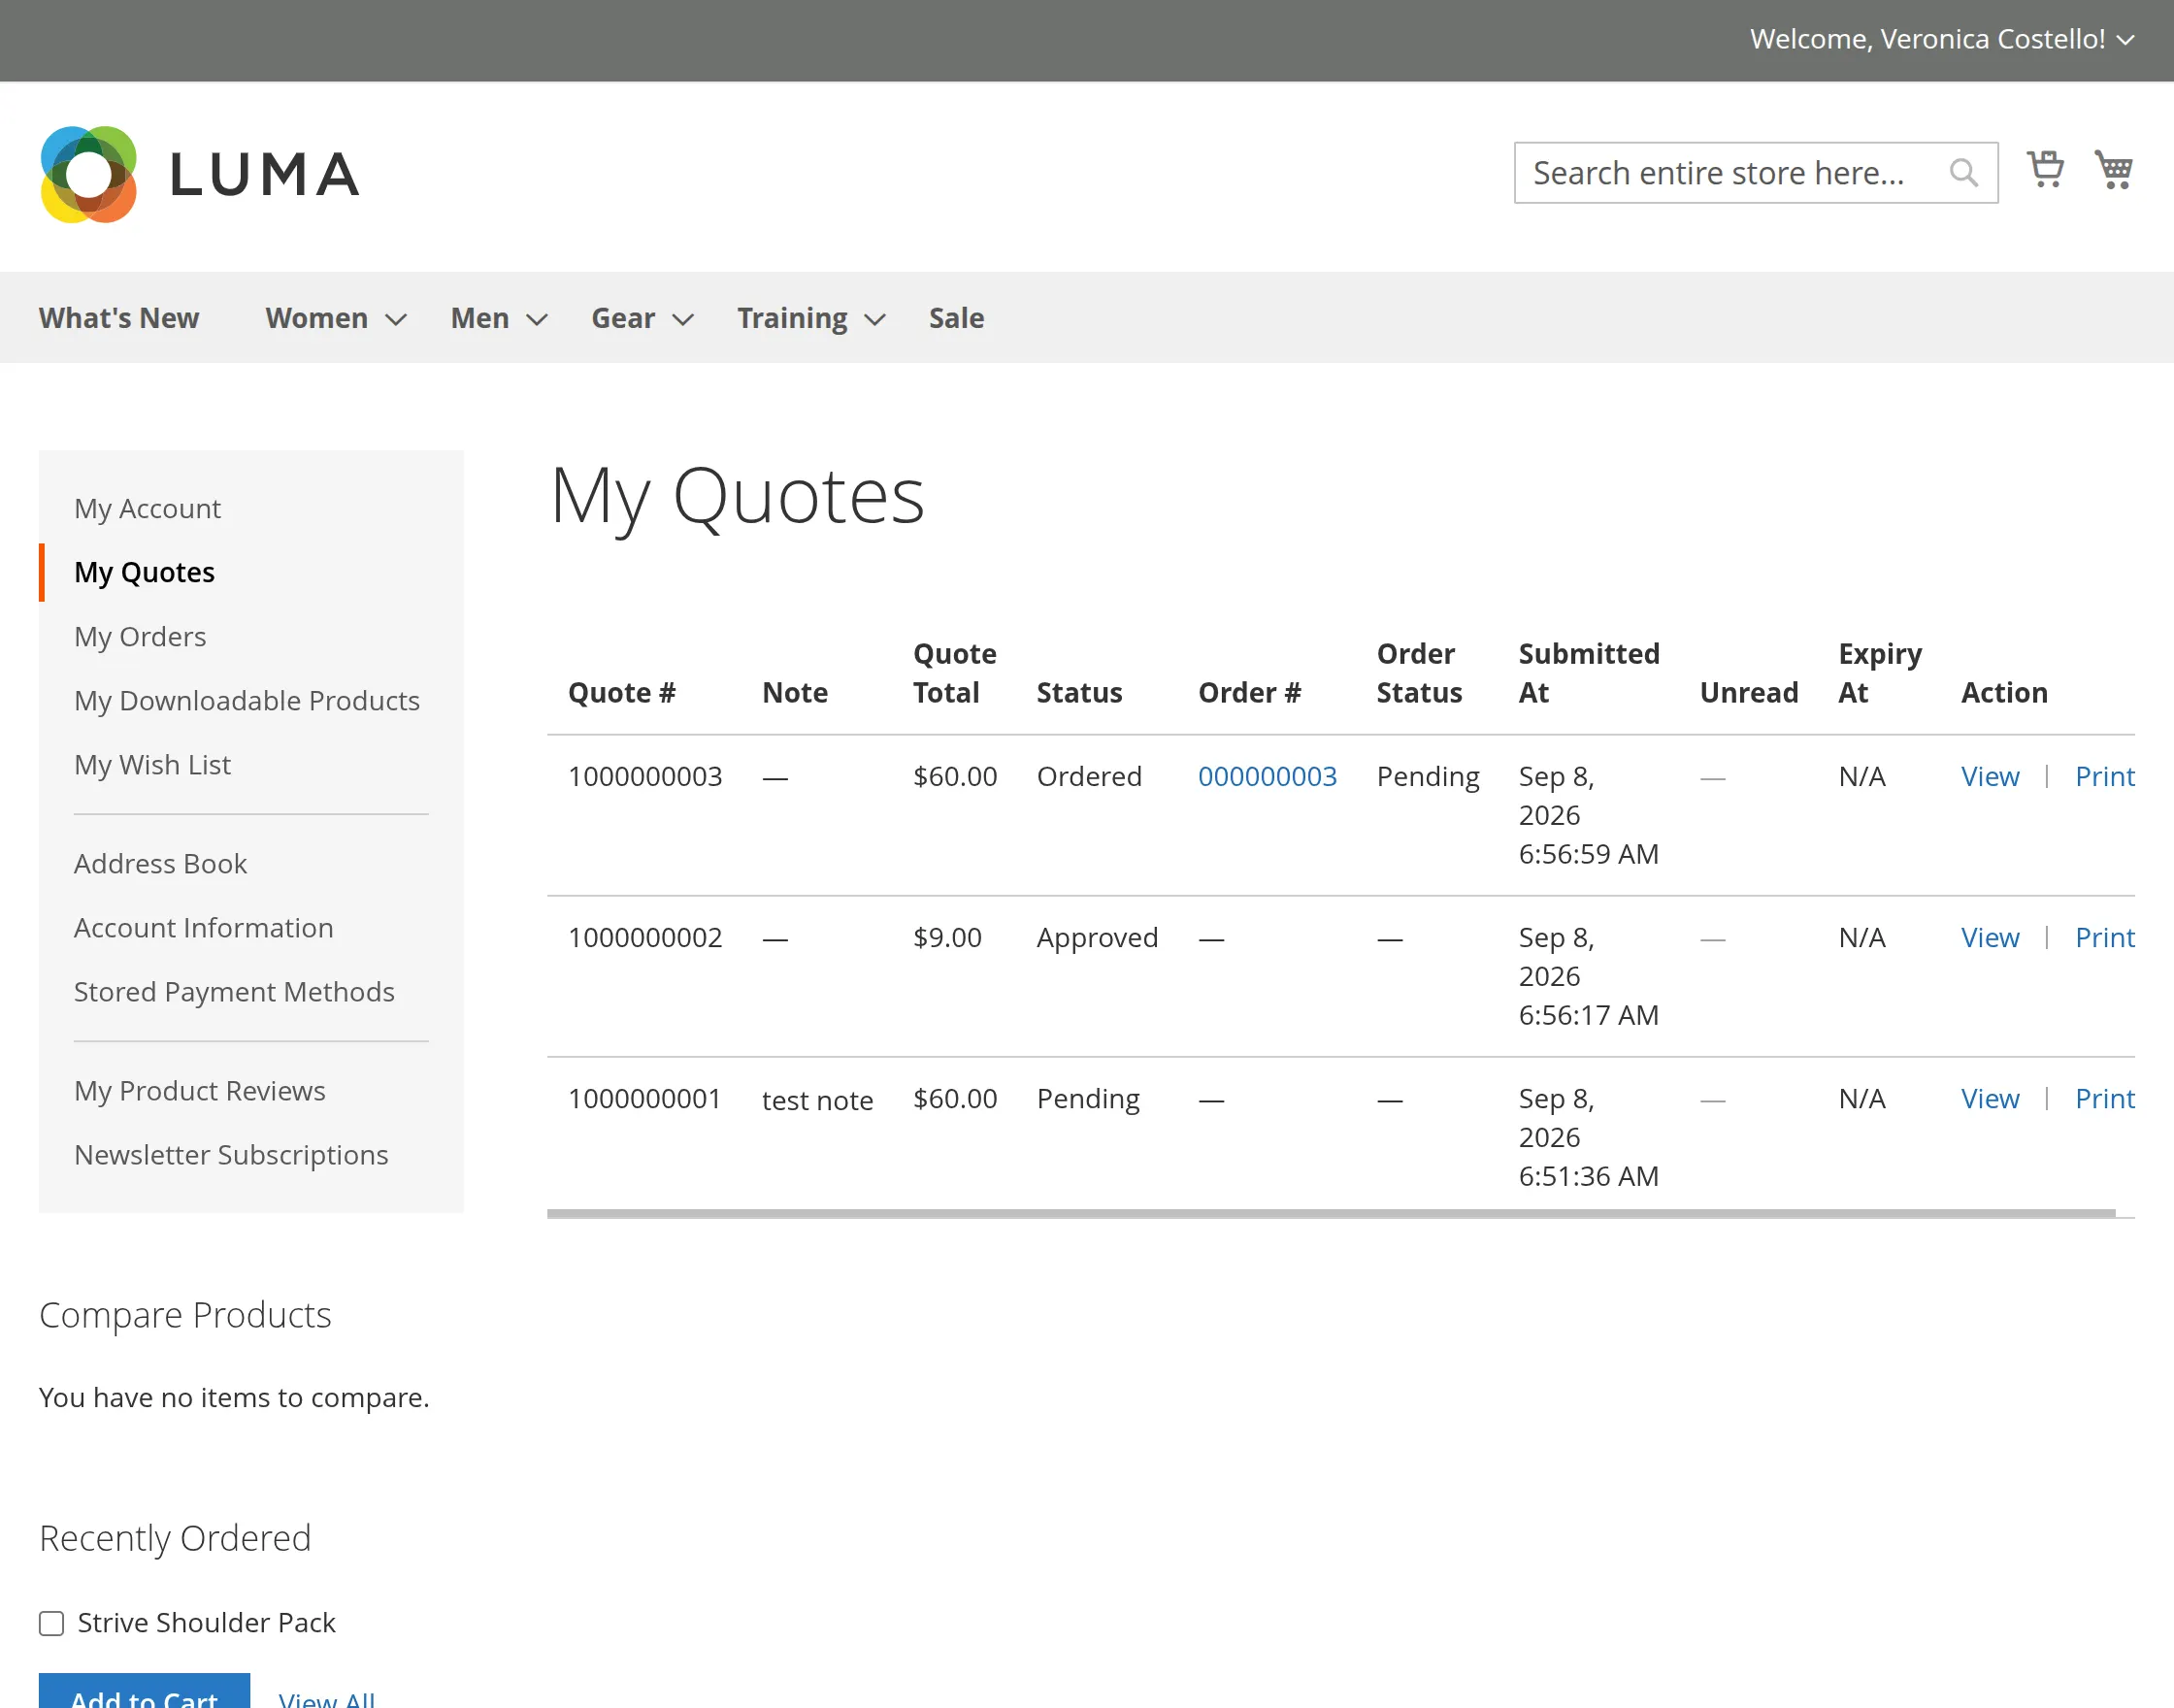Click quote number 1000000001 text
2174x1708 pixels.
click(x=645, y=1098)
